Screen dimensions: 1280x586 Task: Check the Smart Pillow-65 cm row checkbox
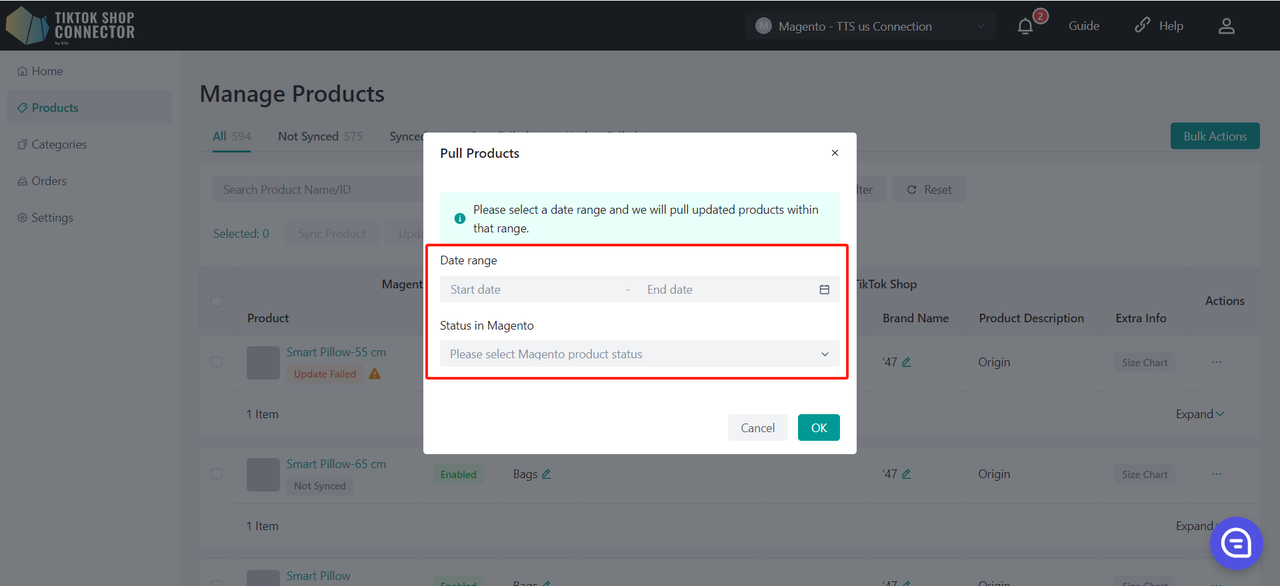tap(217, 474)
